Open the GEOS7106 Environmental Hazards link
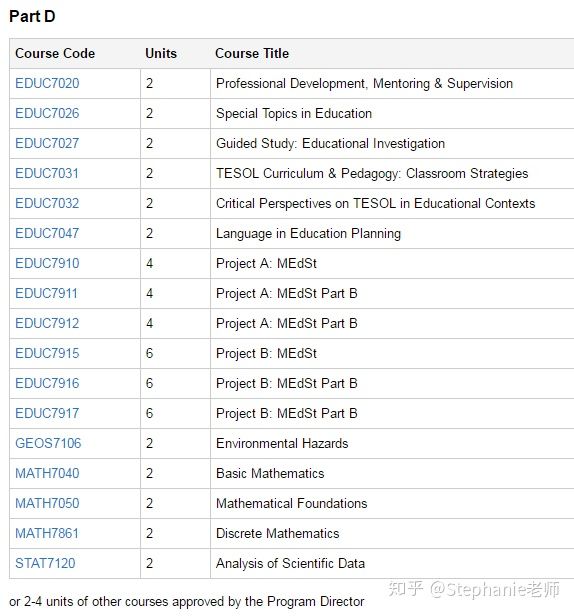The image size is (574, 616). click(48, 443)
